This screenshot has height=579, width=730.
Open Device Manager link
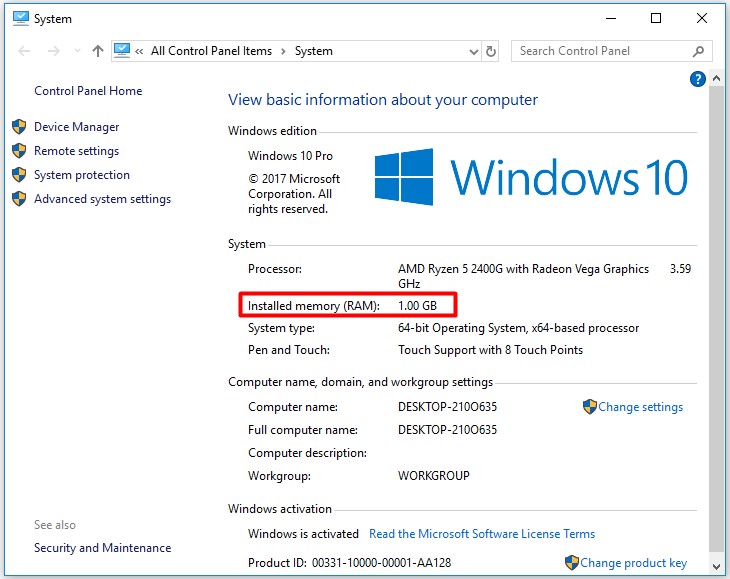pos(77,127)
